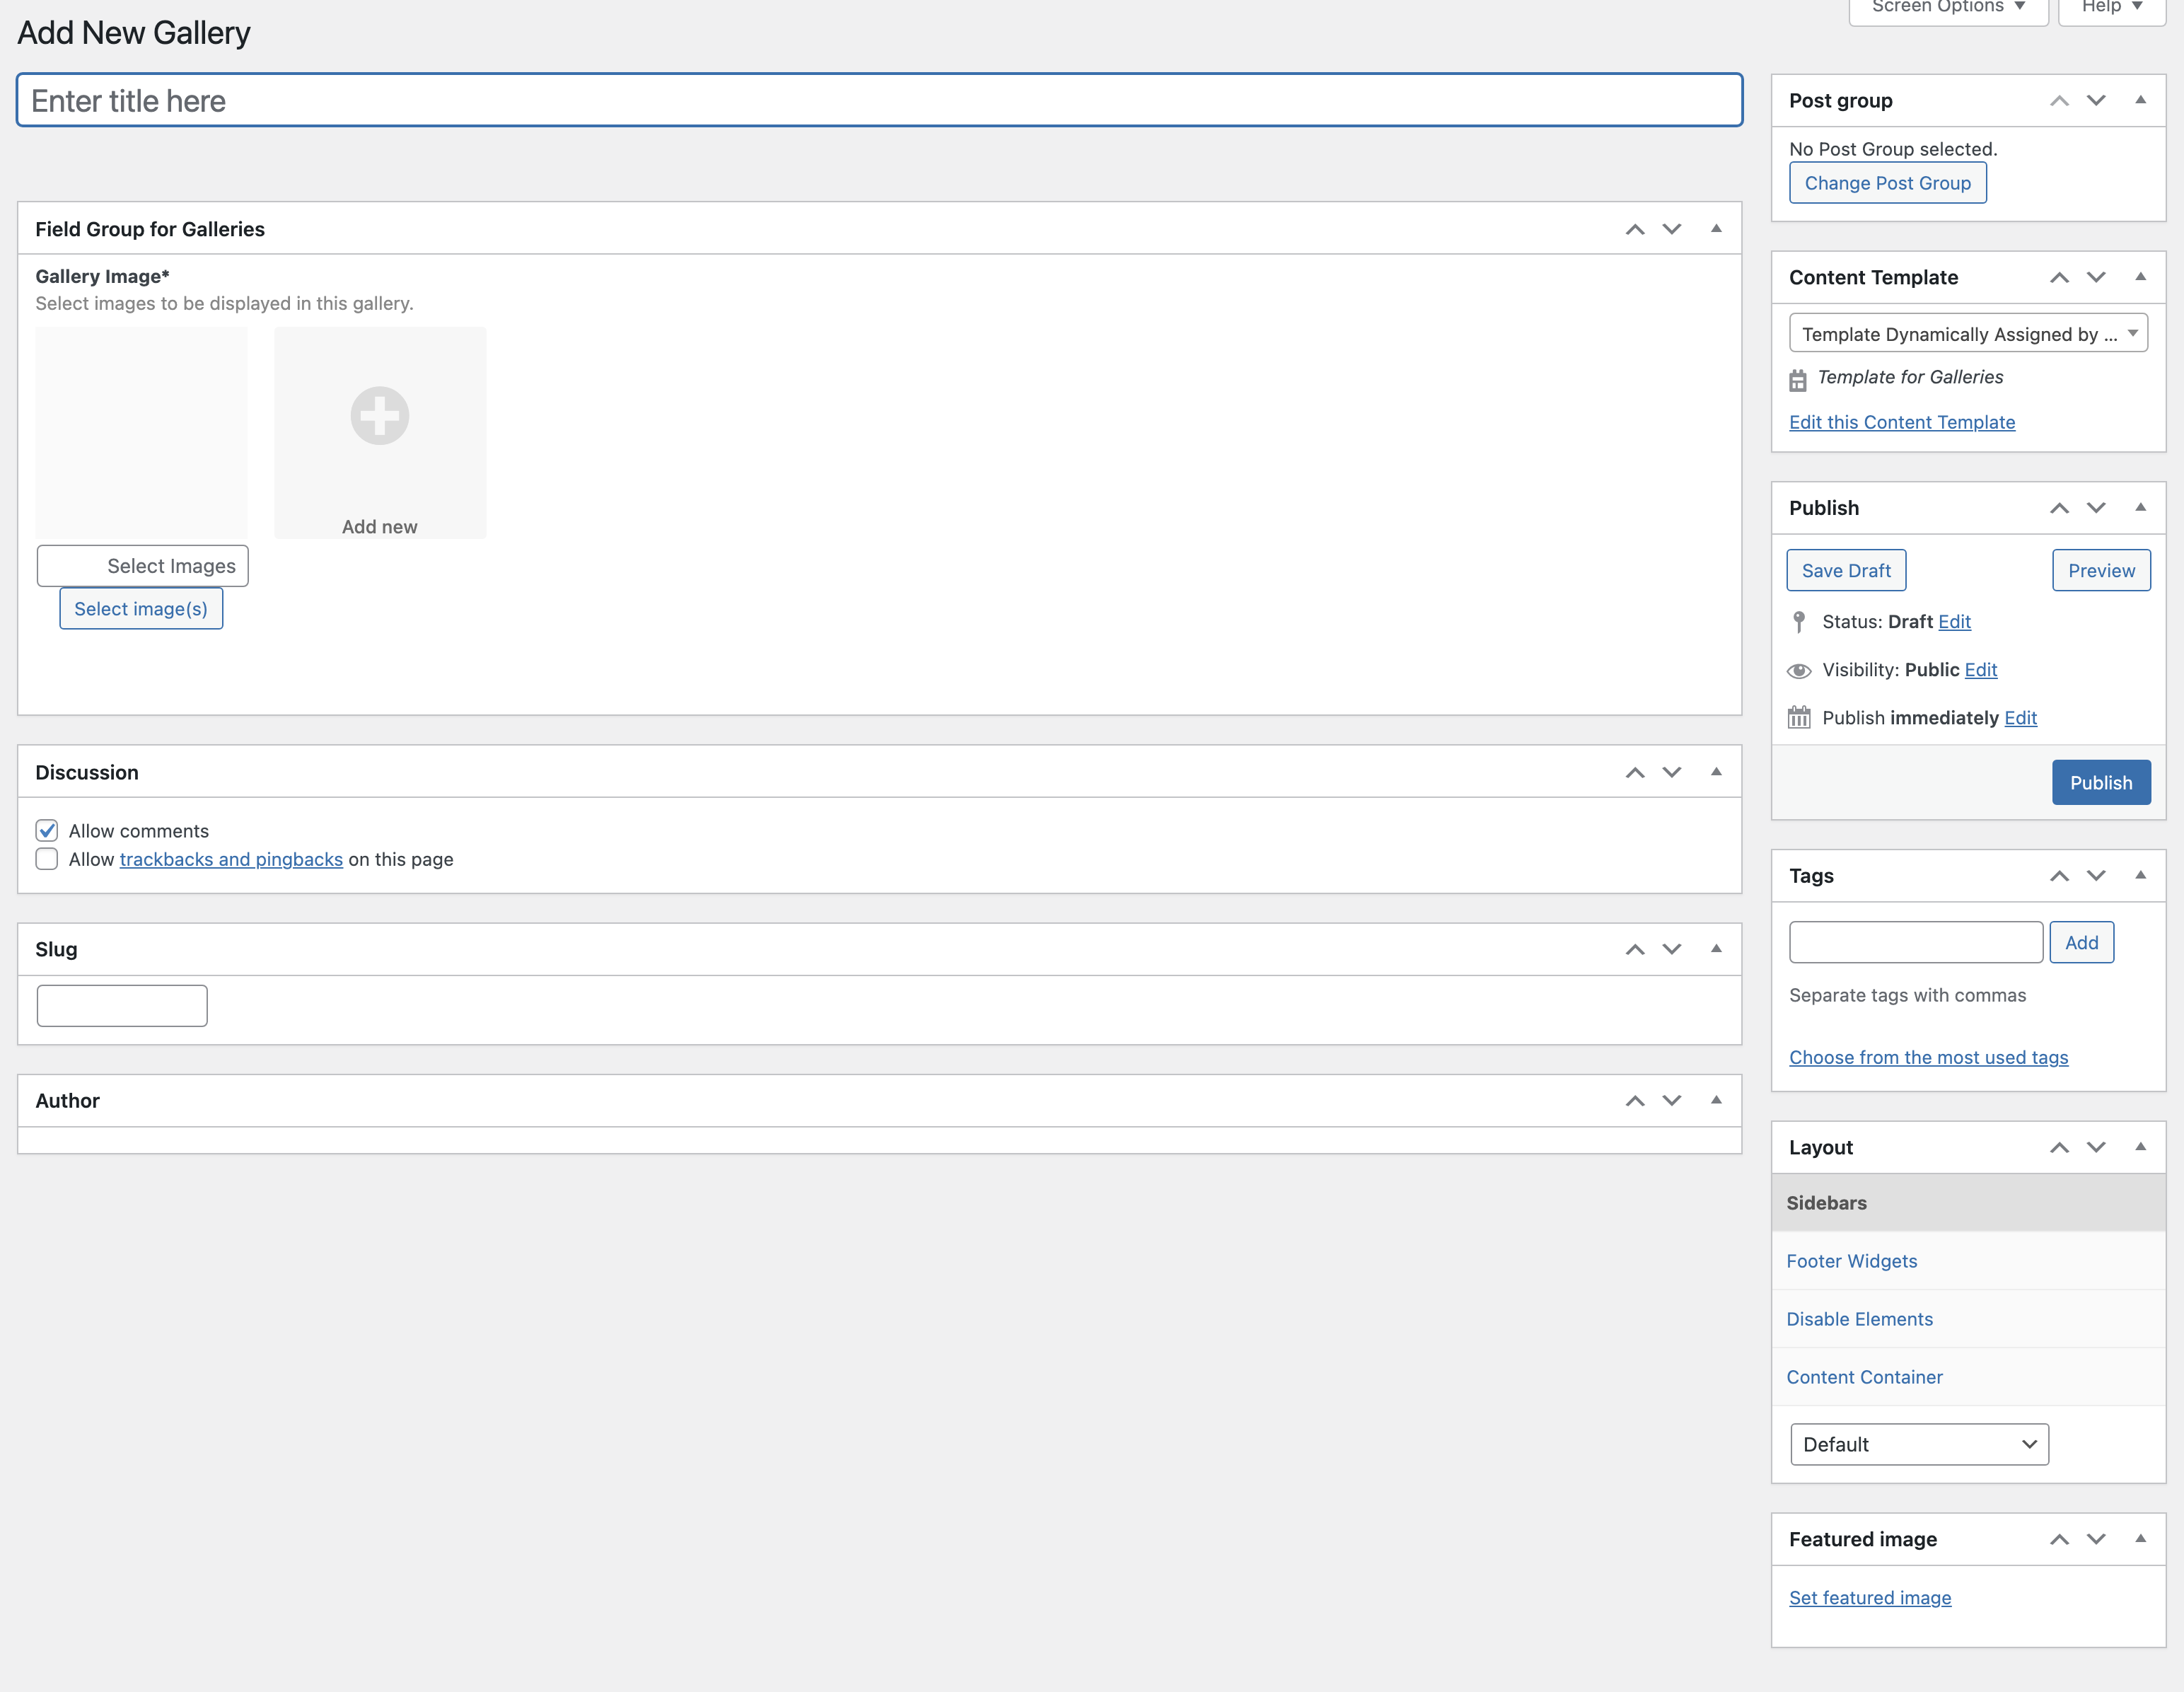Move Content Template panel down
Screen dimensions: 2184x1692
coord(2096,277)
